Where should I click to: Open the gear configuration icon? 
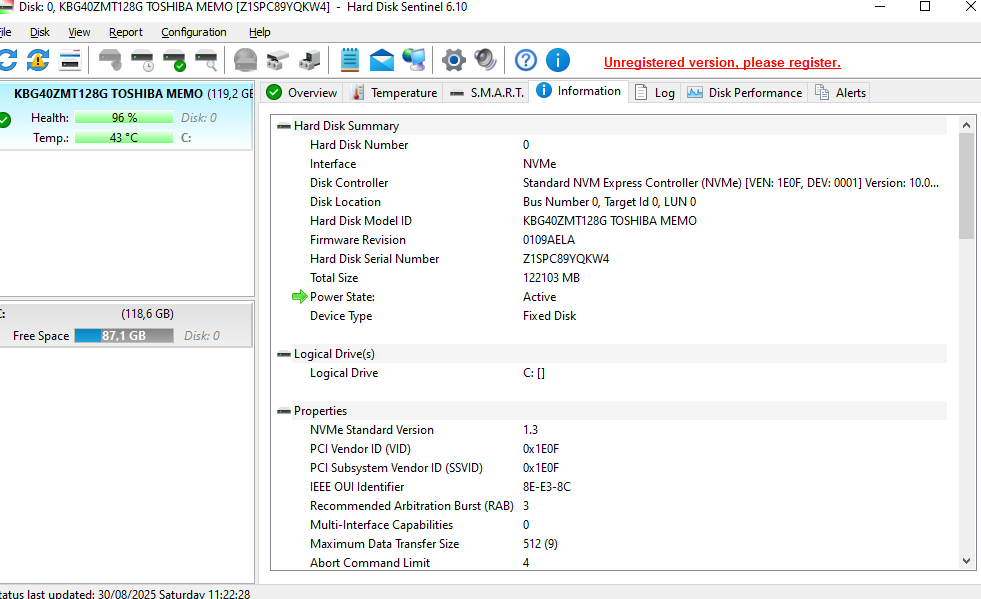coord(454,60)
